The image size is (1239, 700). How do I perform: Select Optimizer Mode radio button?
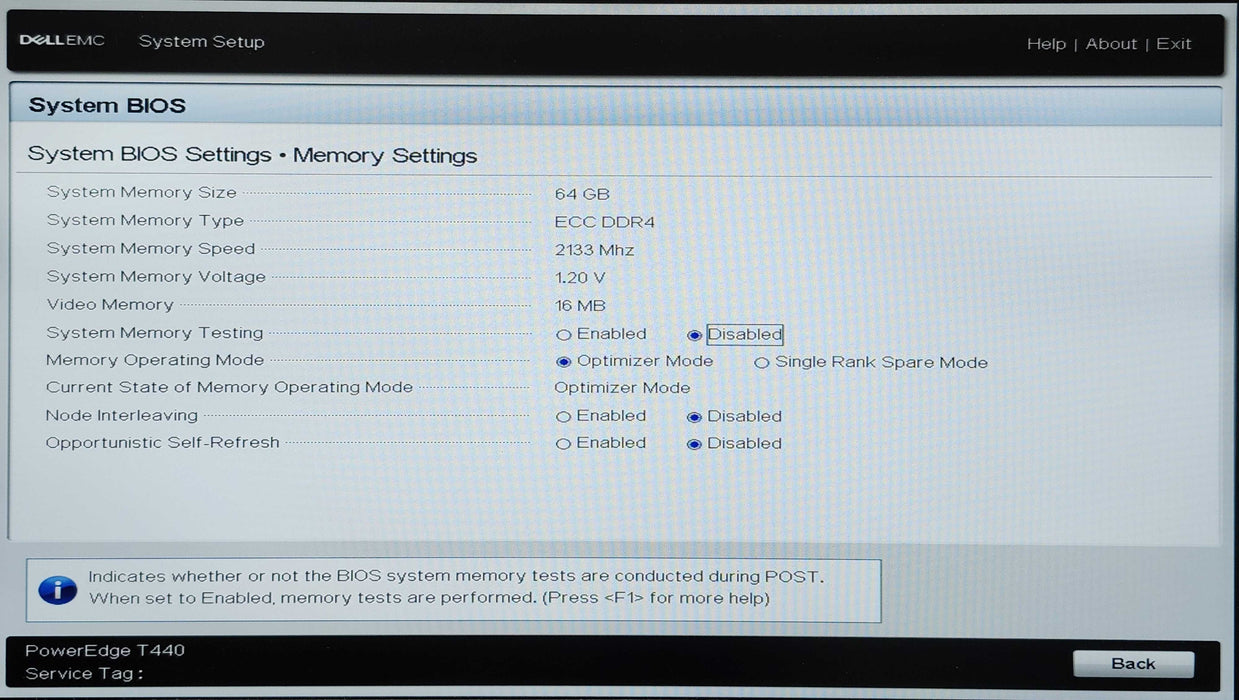click(x=564, y=362)
